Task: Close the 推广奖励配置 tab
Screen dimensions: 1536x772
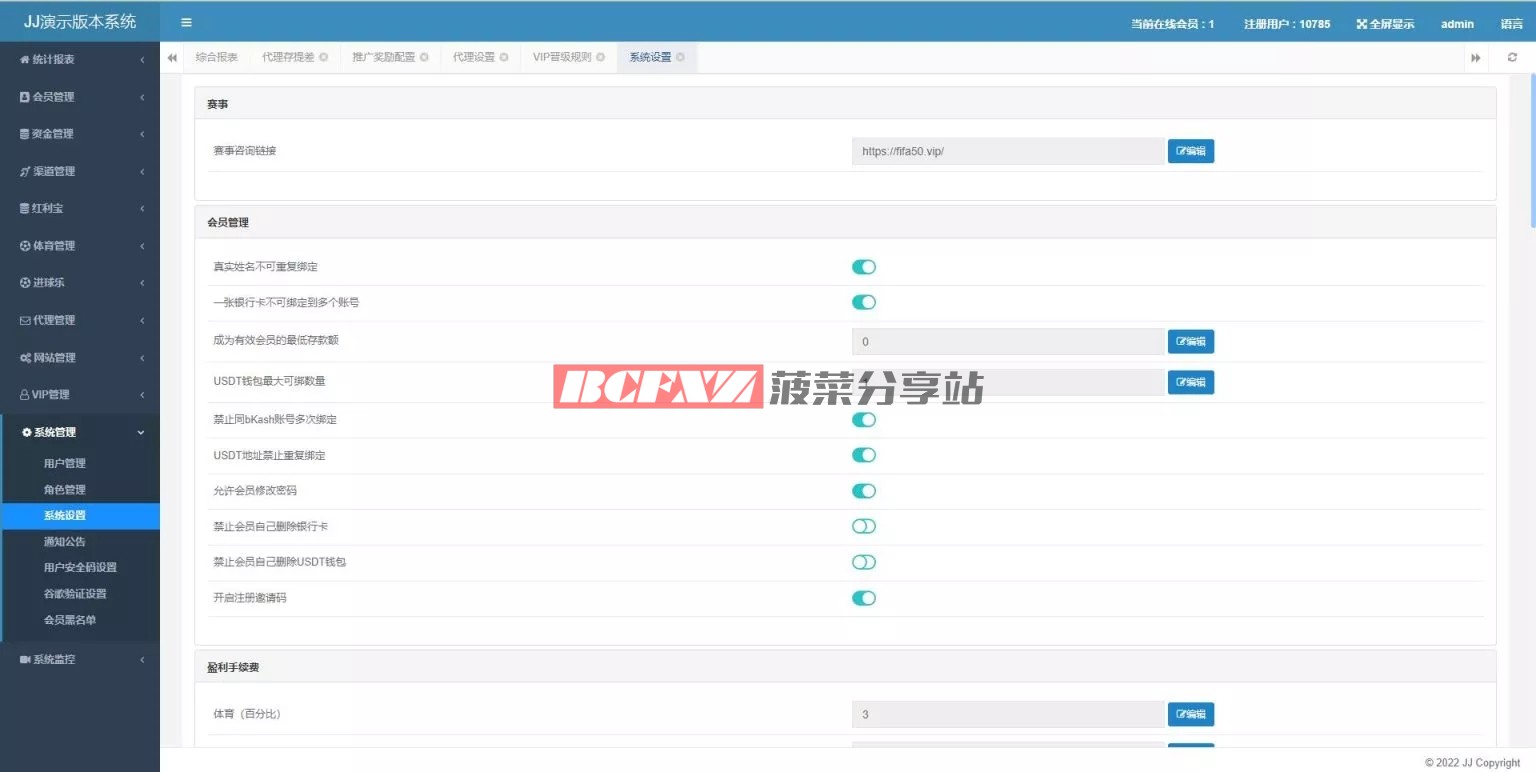Action: (424, 57)
